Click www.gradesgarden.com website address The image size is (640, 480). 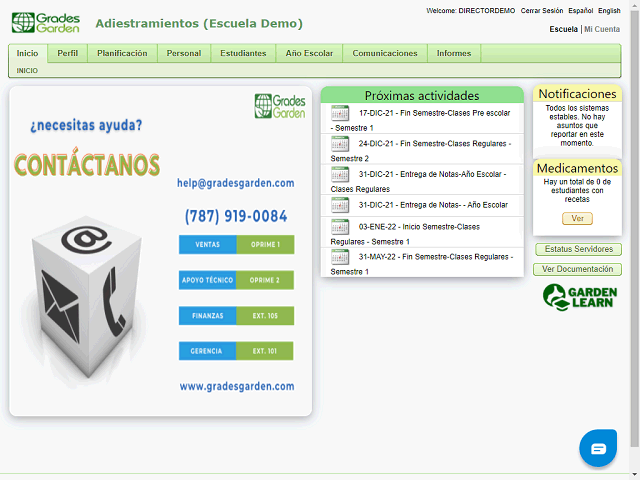237,386
